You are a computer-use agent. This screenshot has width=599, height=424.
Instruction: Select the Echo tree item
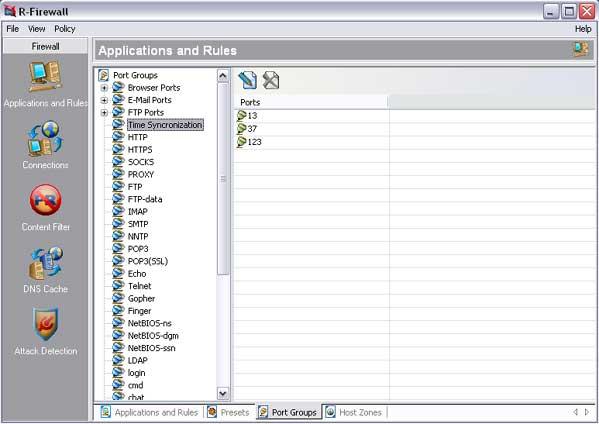[137, 274]
